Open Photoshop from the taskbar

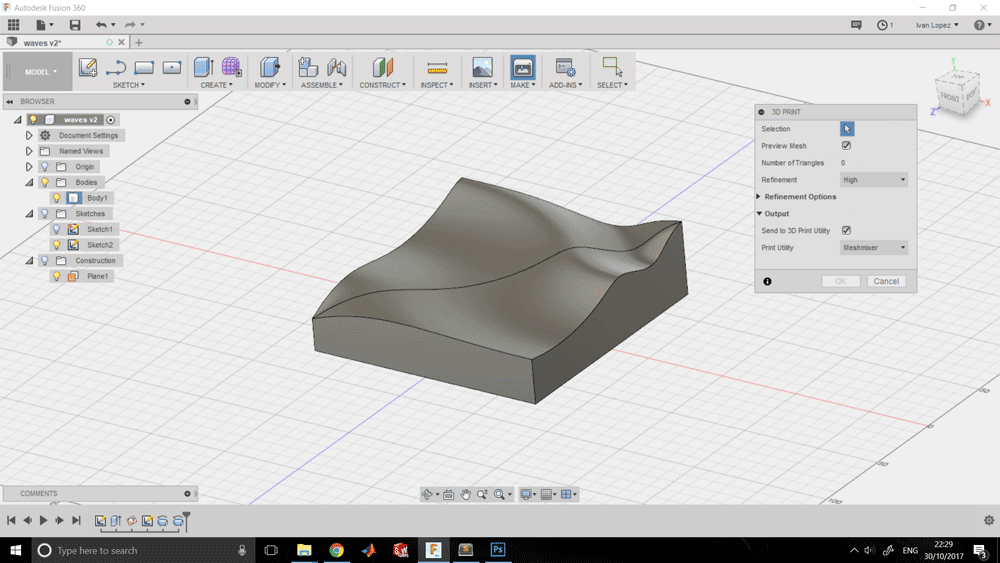pyautogui.click(x=498, y=550)
